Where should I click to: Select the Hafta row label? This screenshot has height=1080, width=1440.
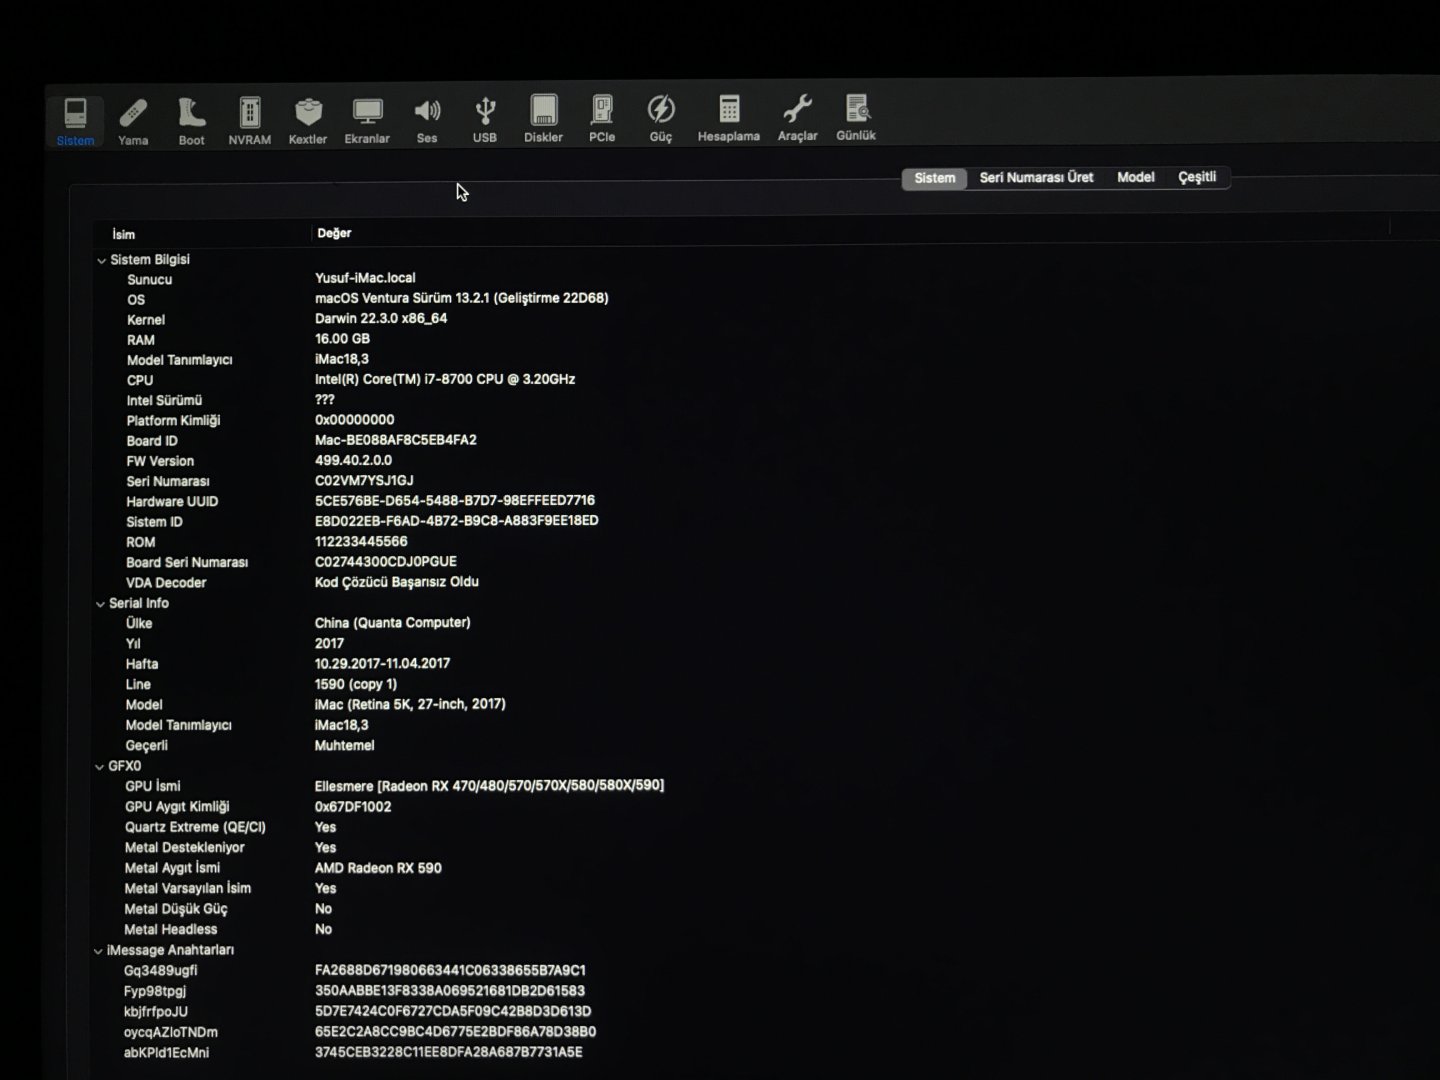click(142, 664)
